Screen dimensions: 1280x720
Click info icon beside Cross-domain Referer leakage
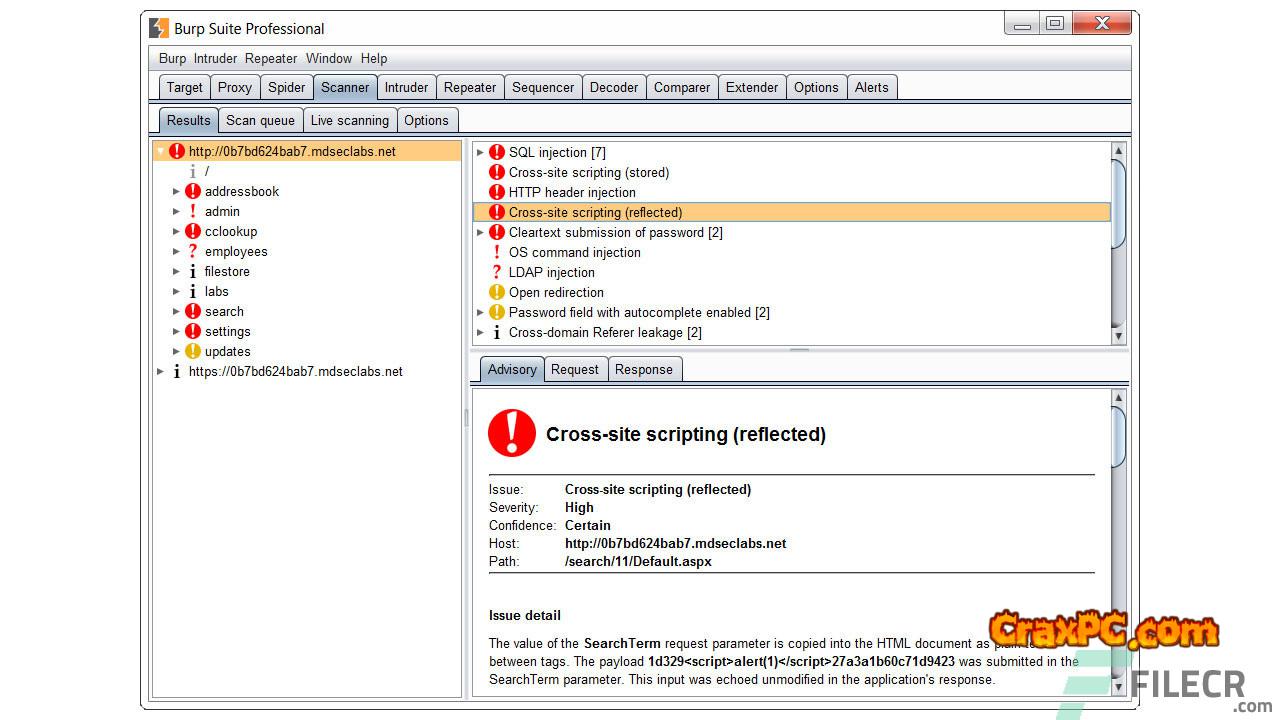click(496, 332)
